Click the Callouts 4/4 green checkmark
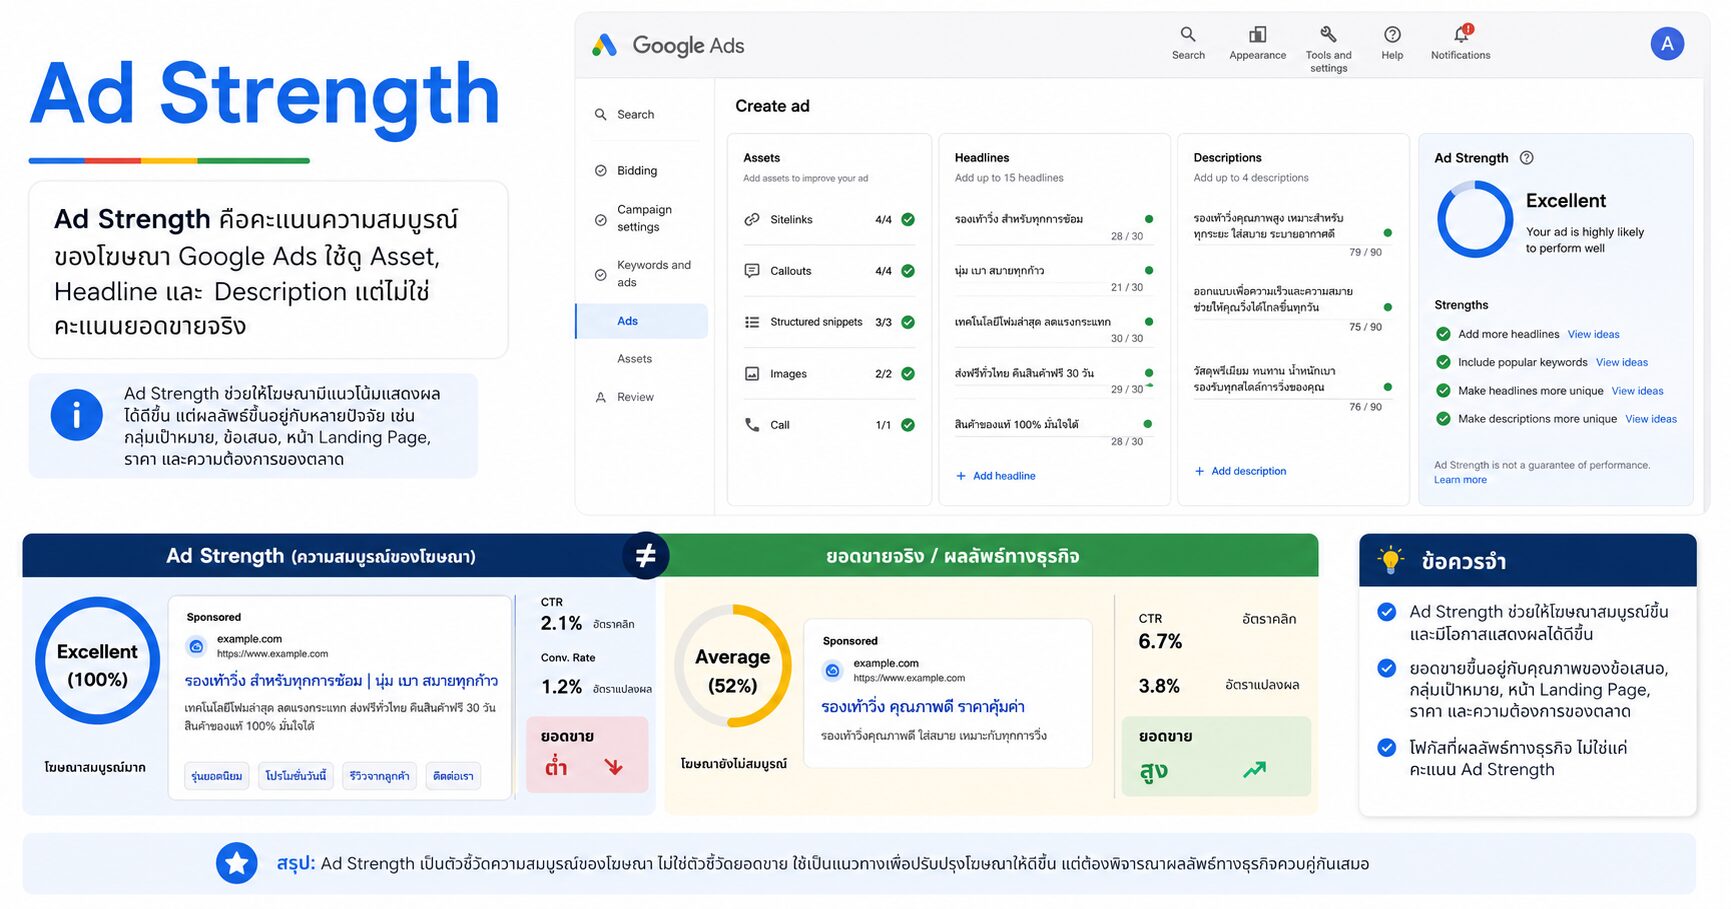Screen dimensions: 1731x909 click(908, 271)
